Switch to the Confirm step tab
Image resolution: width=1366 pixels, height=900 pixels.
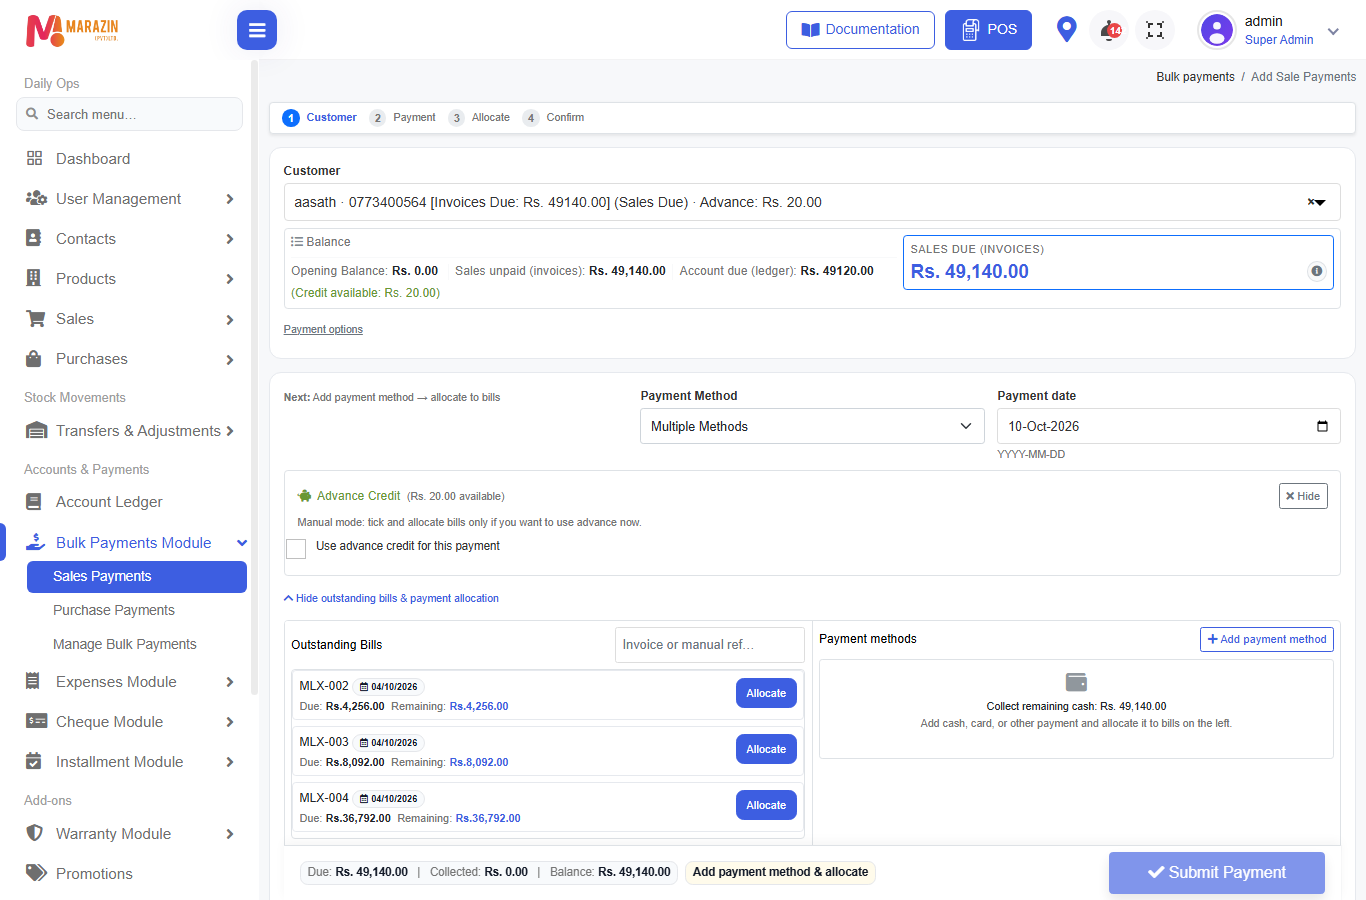coord(554,118)
